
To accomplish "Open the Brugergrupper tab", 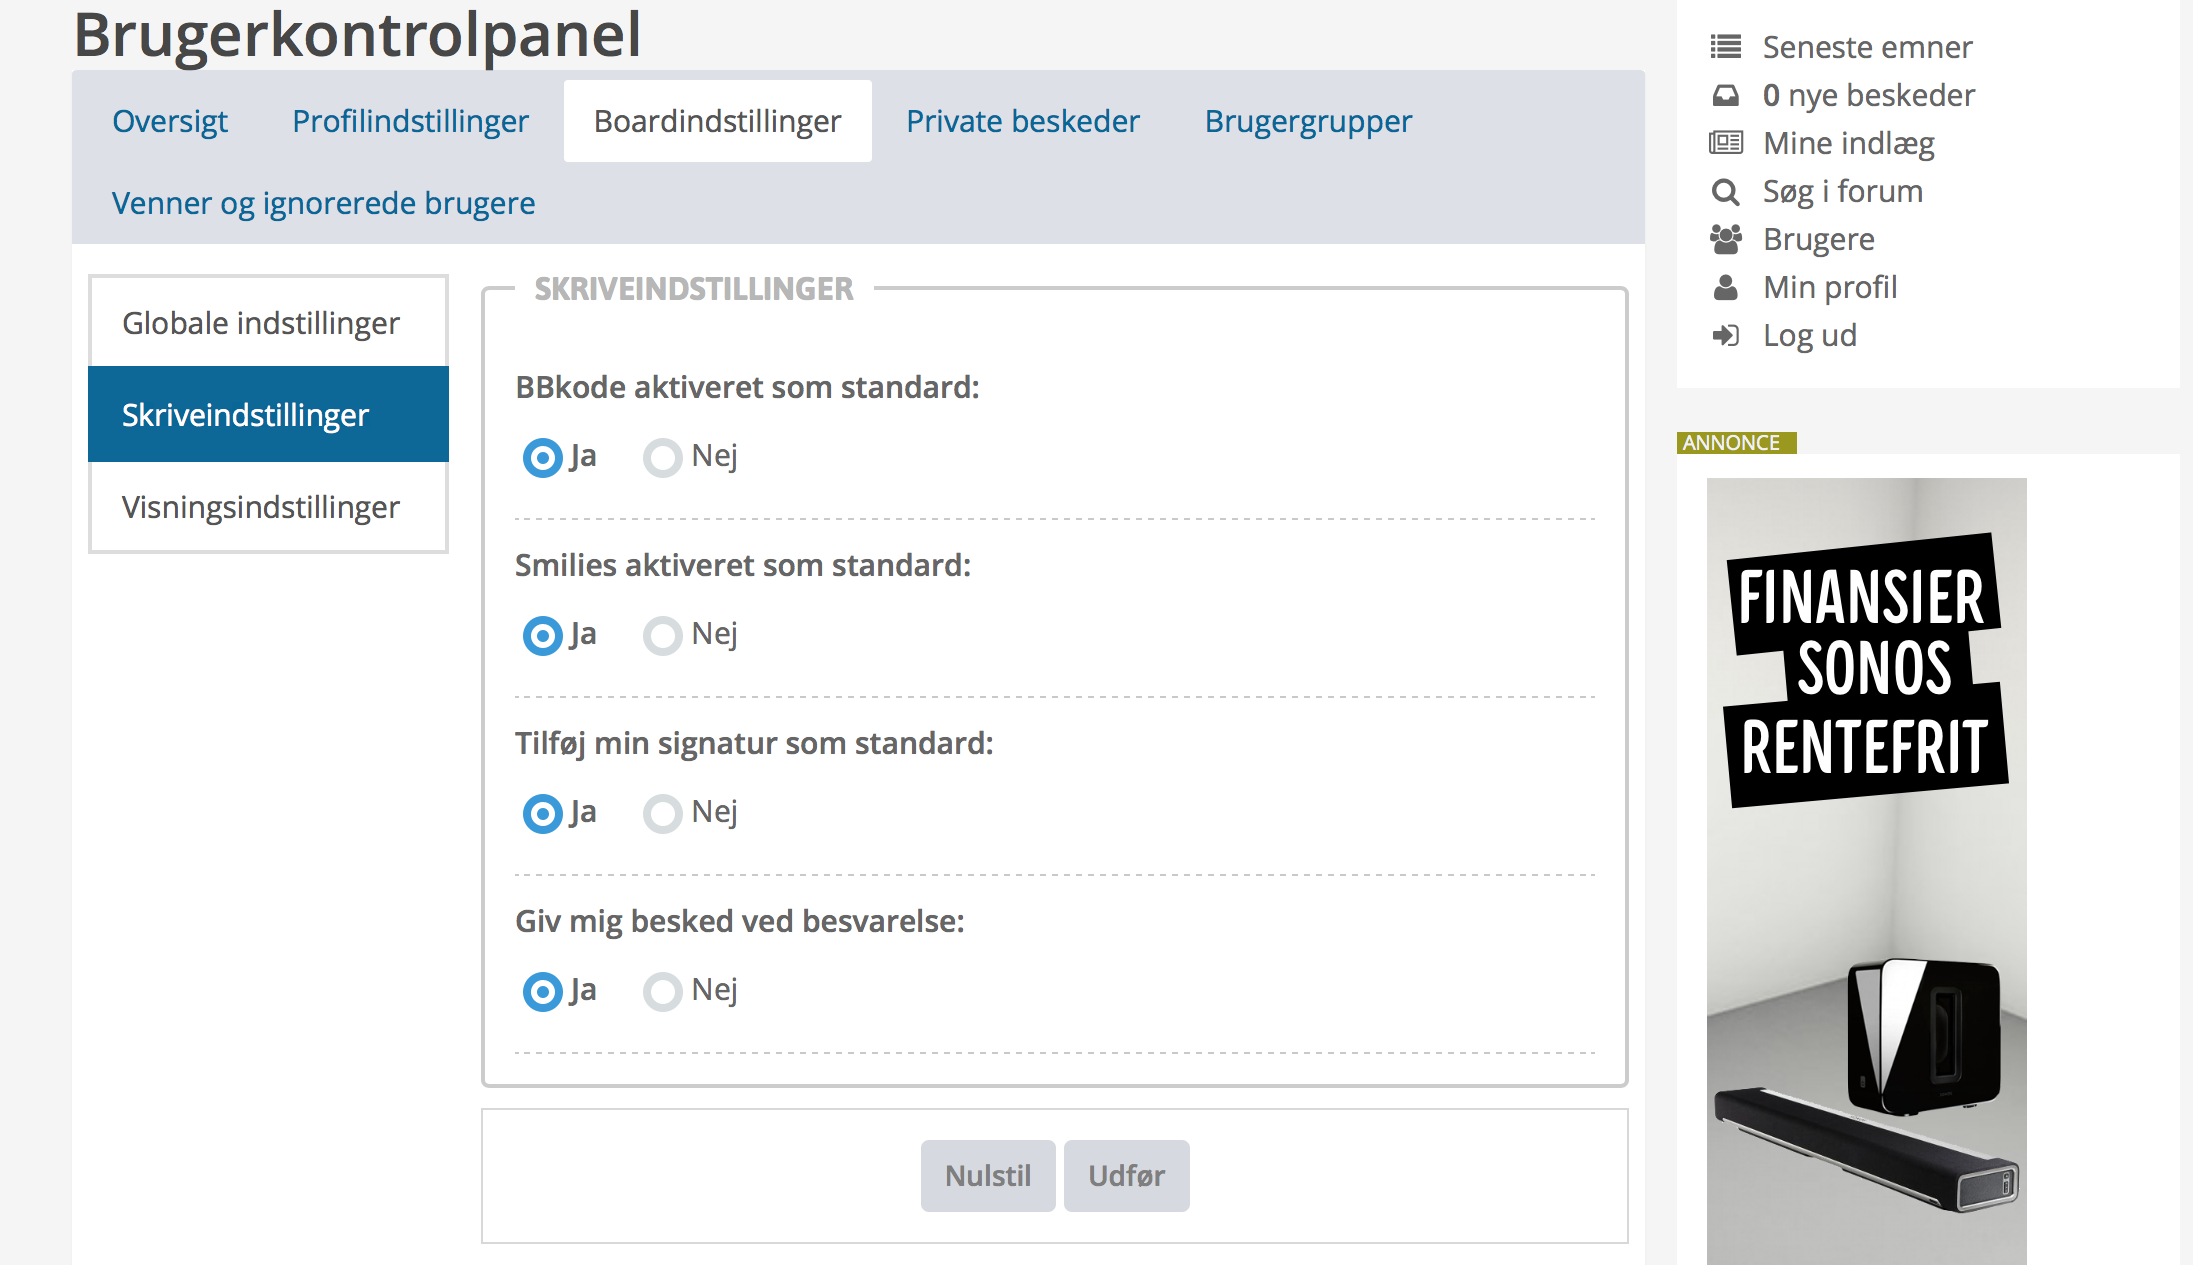I will coord(1307,121).
